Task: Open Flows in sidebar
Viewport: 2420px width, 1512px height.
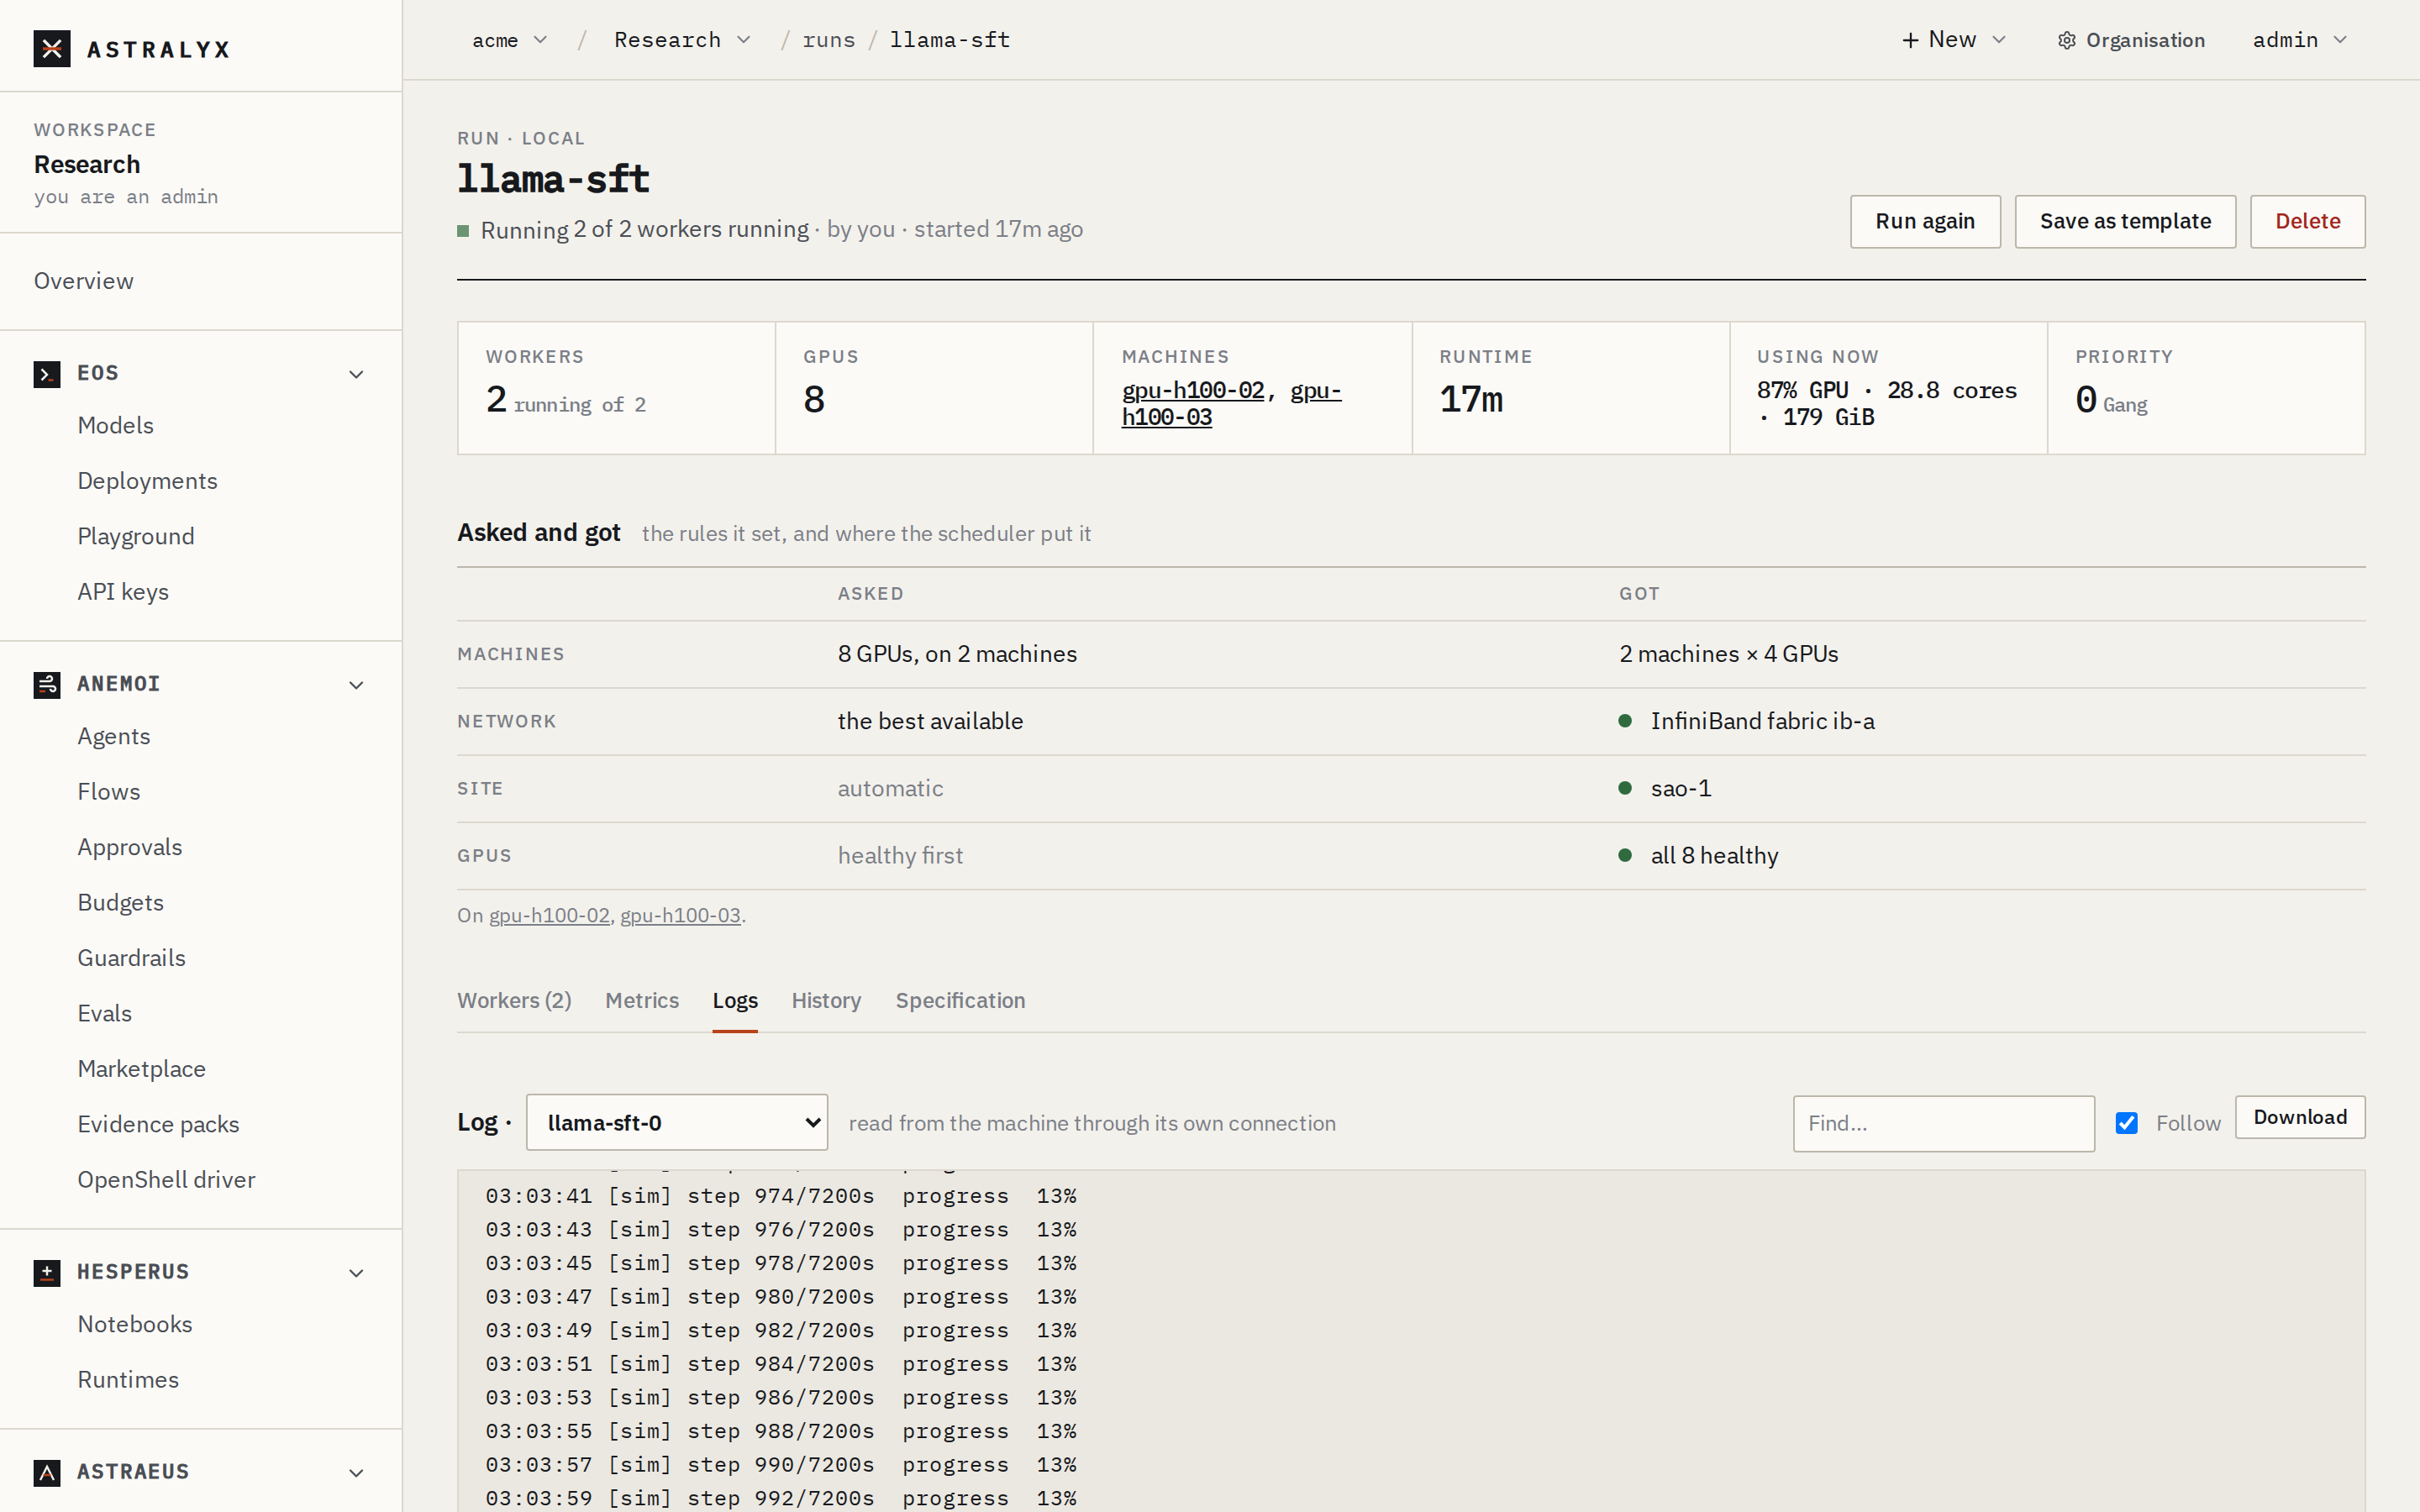Action: click(109, 792)
